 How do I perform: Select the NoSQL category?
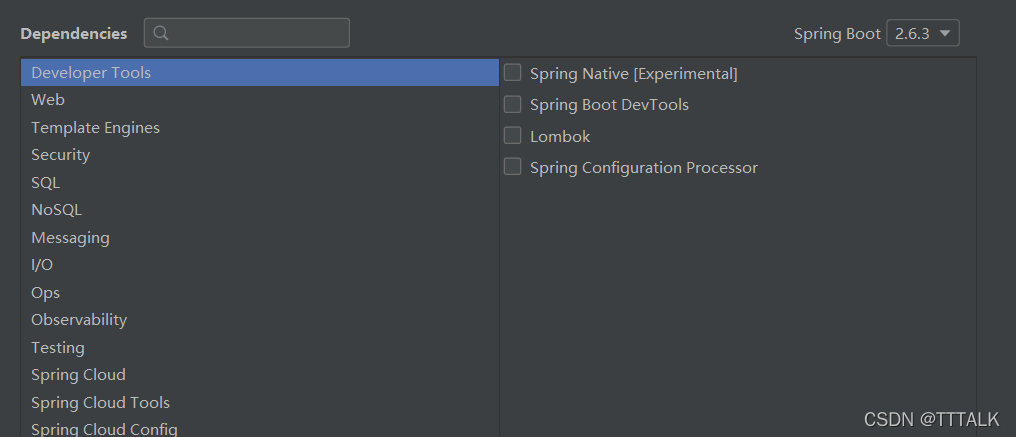click(x=260, y=210)
